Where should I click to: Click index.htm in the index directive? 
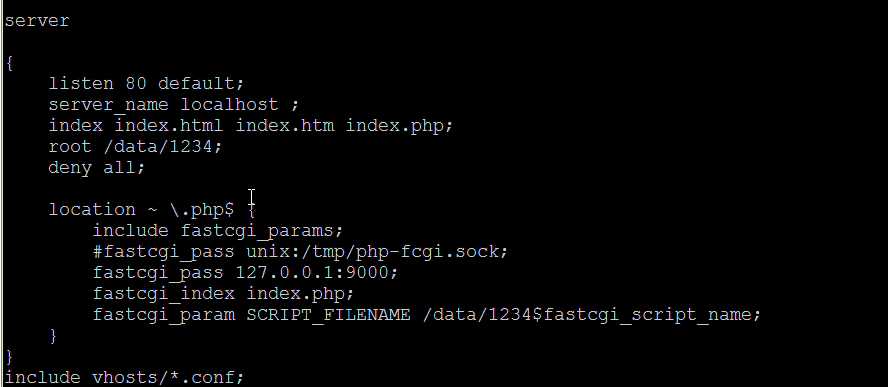pyautogui.click(x=284, y=125)
